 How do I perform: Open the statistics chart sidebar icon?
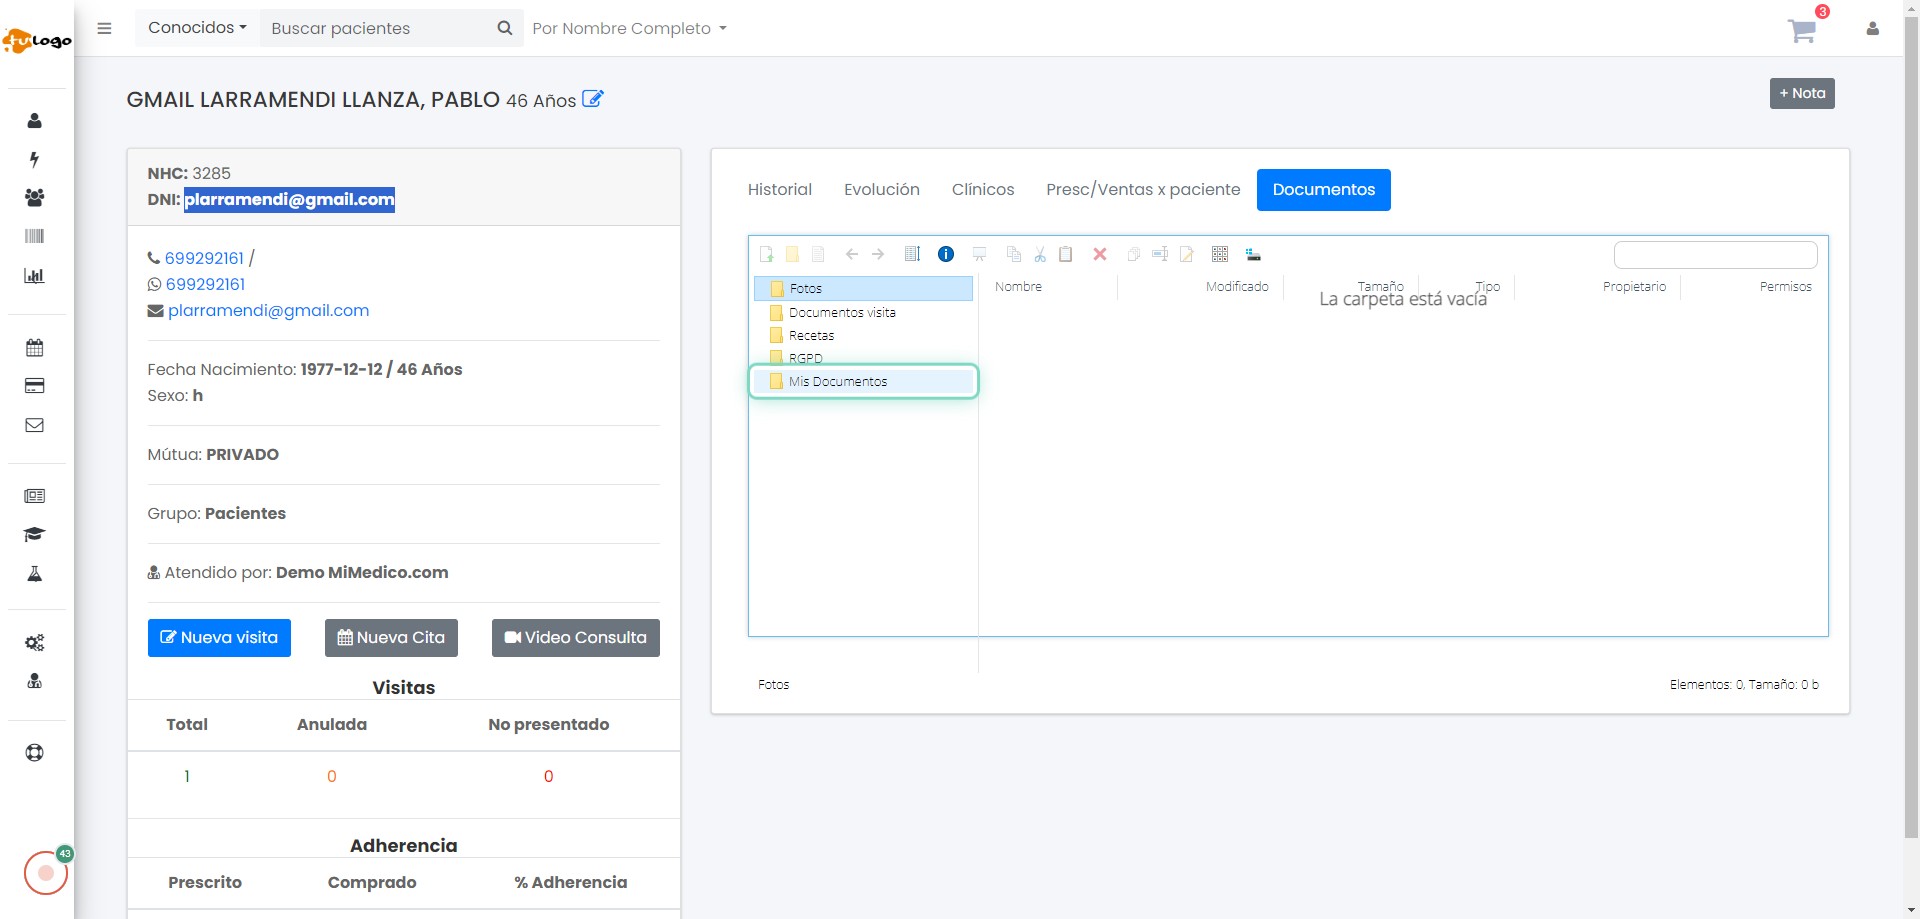pos(34,275)
